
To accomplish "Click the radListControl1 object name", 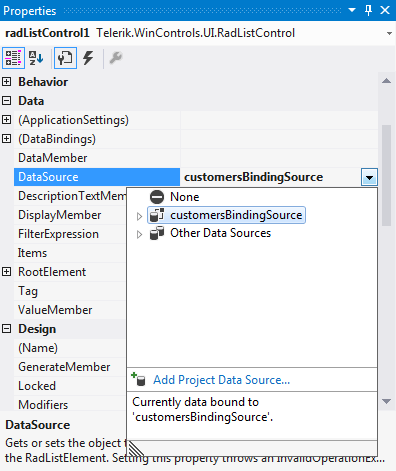I will click(47, 33).
